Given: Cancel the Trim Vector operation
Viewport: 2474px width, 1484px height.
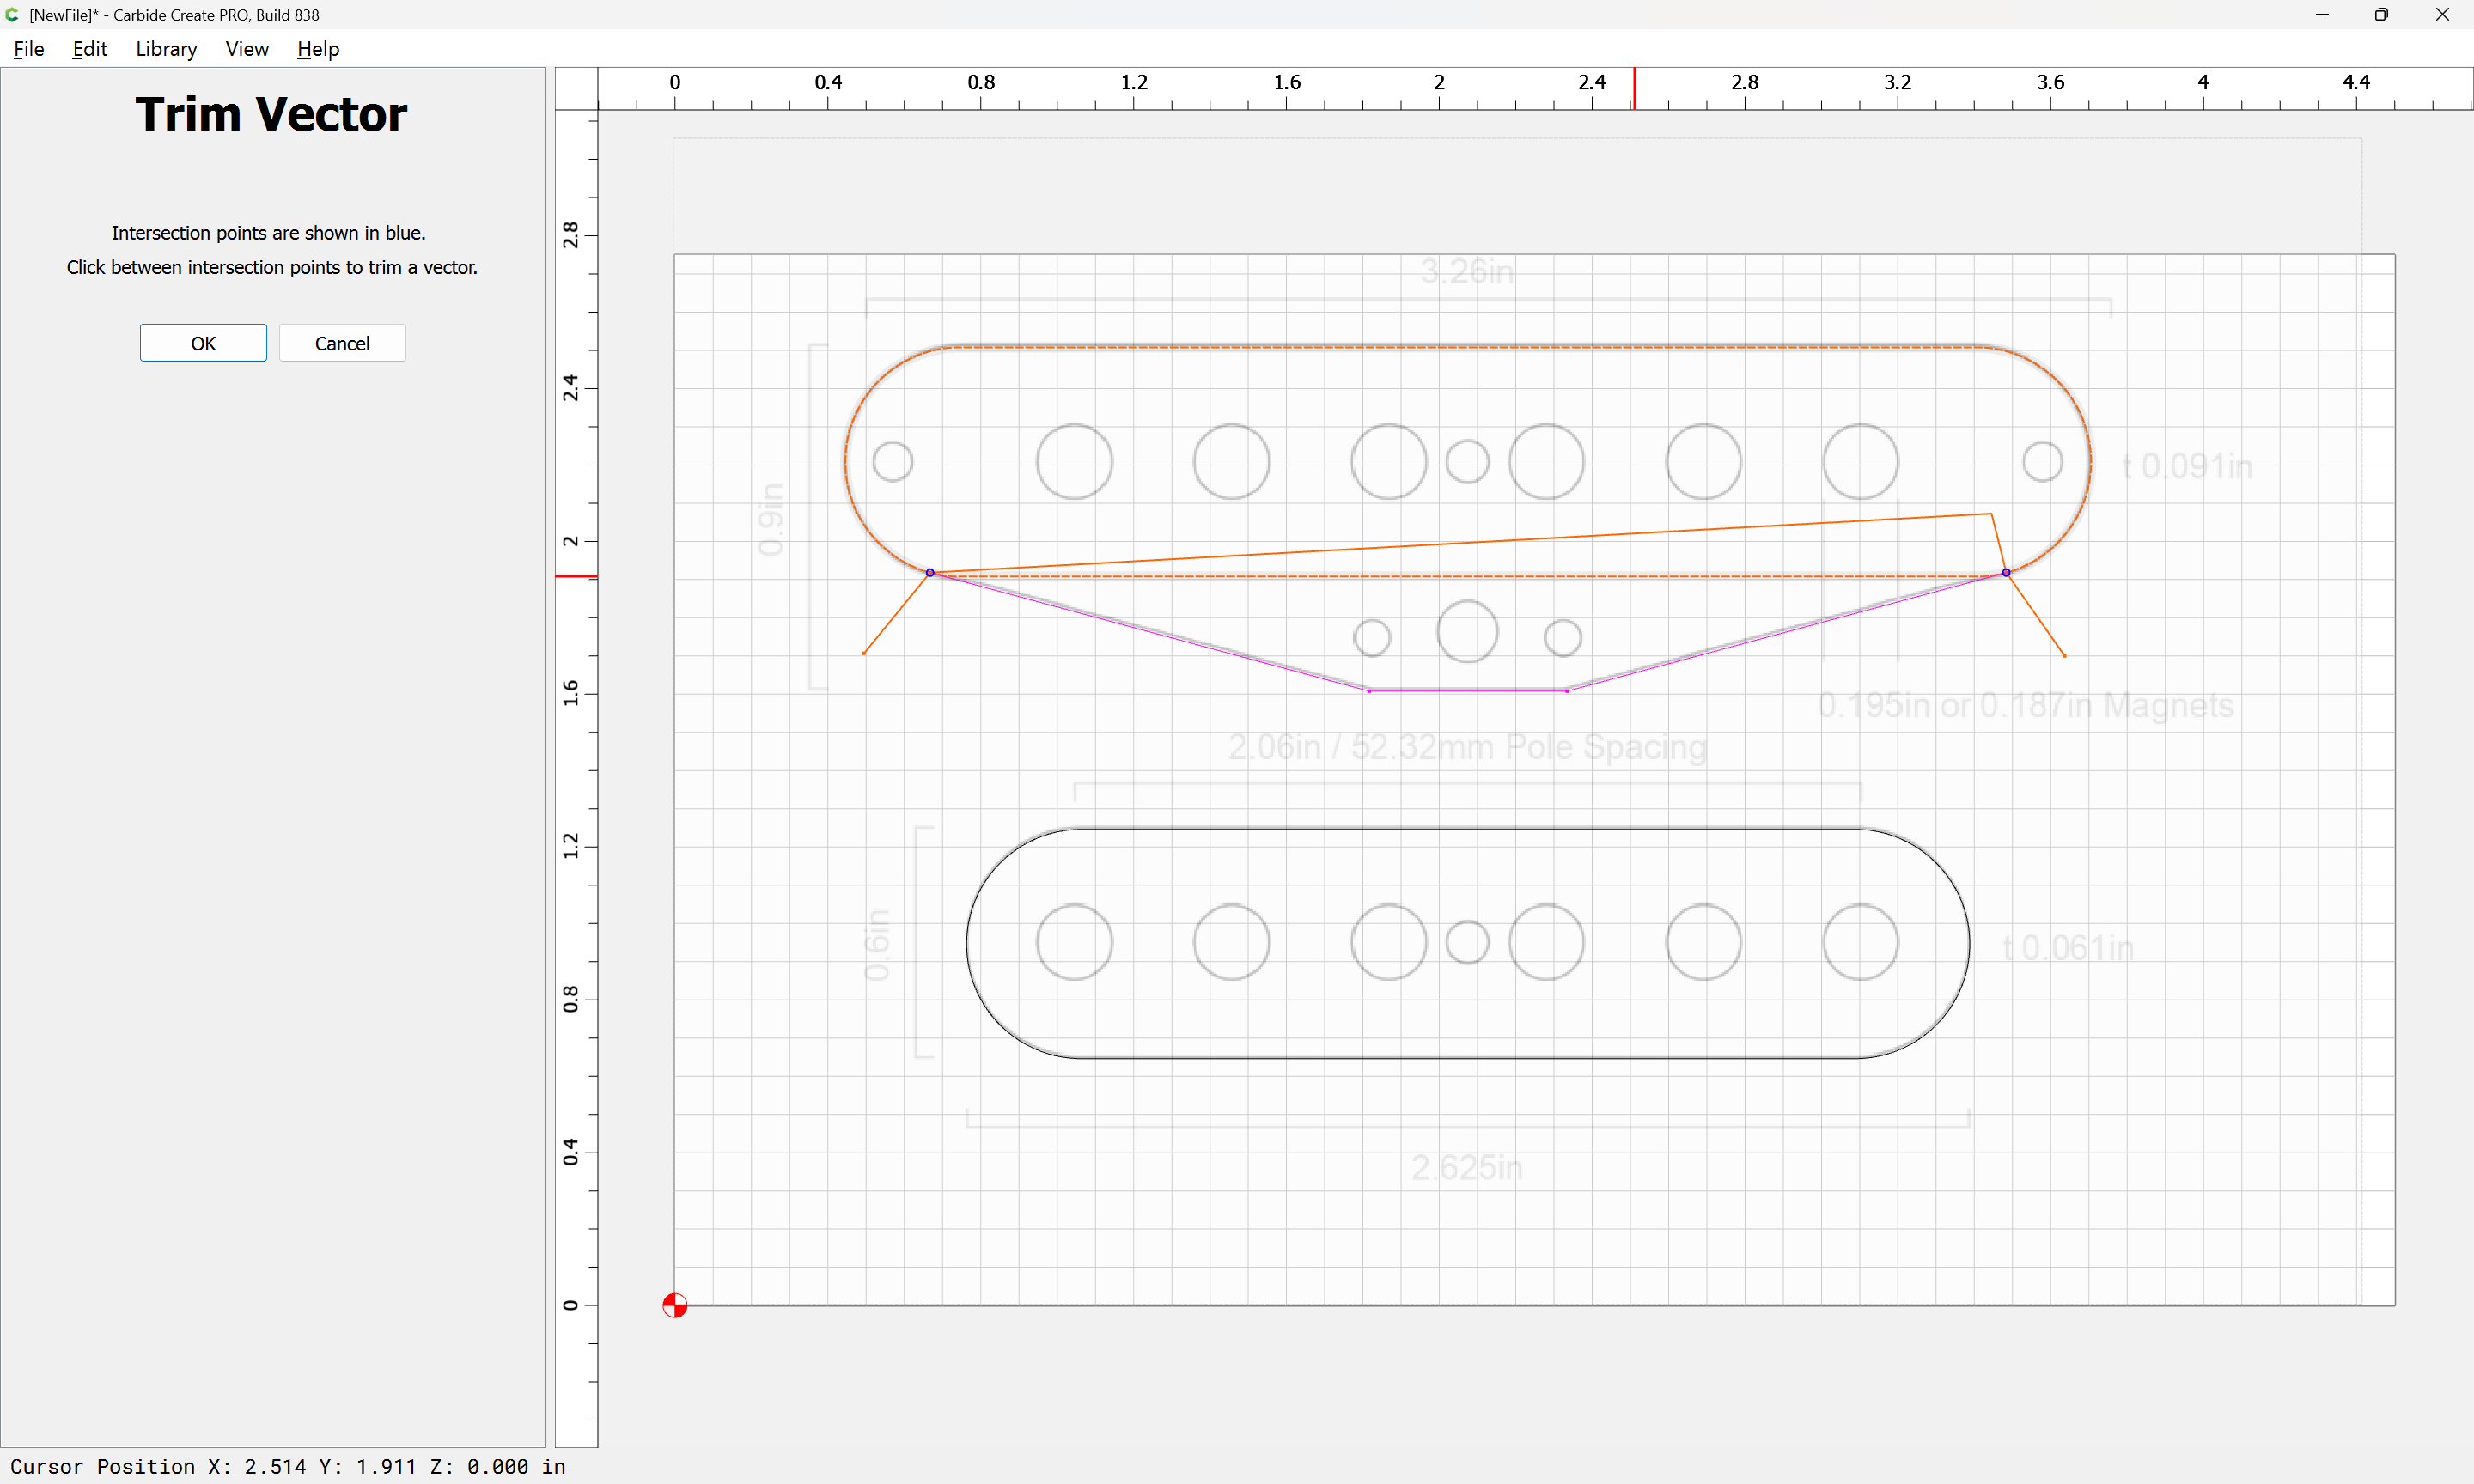Looking at the screenshot, I should pos(342,343).
